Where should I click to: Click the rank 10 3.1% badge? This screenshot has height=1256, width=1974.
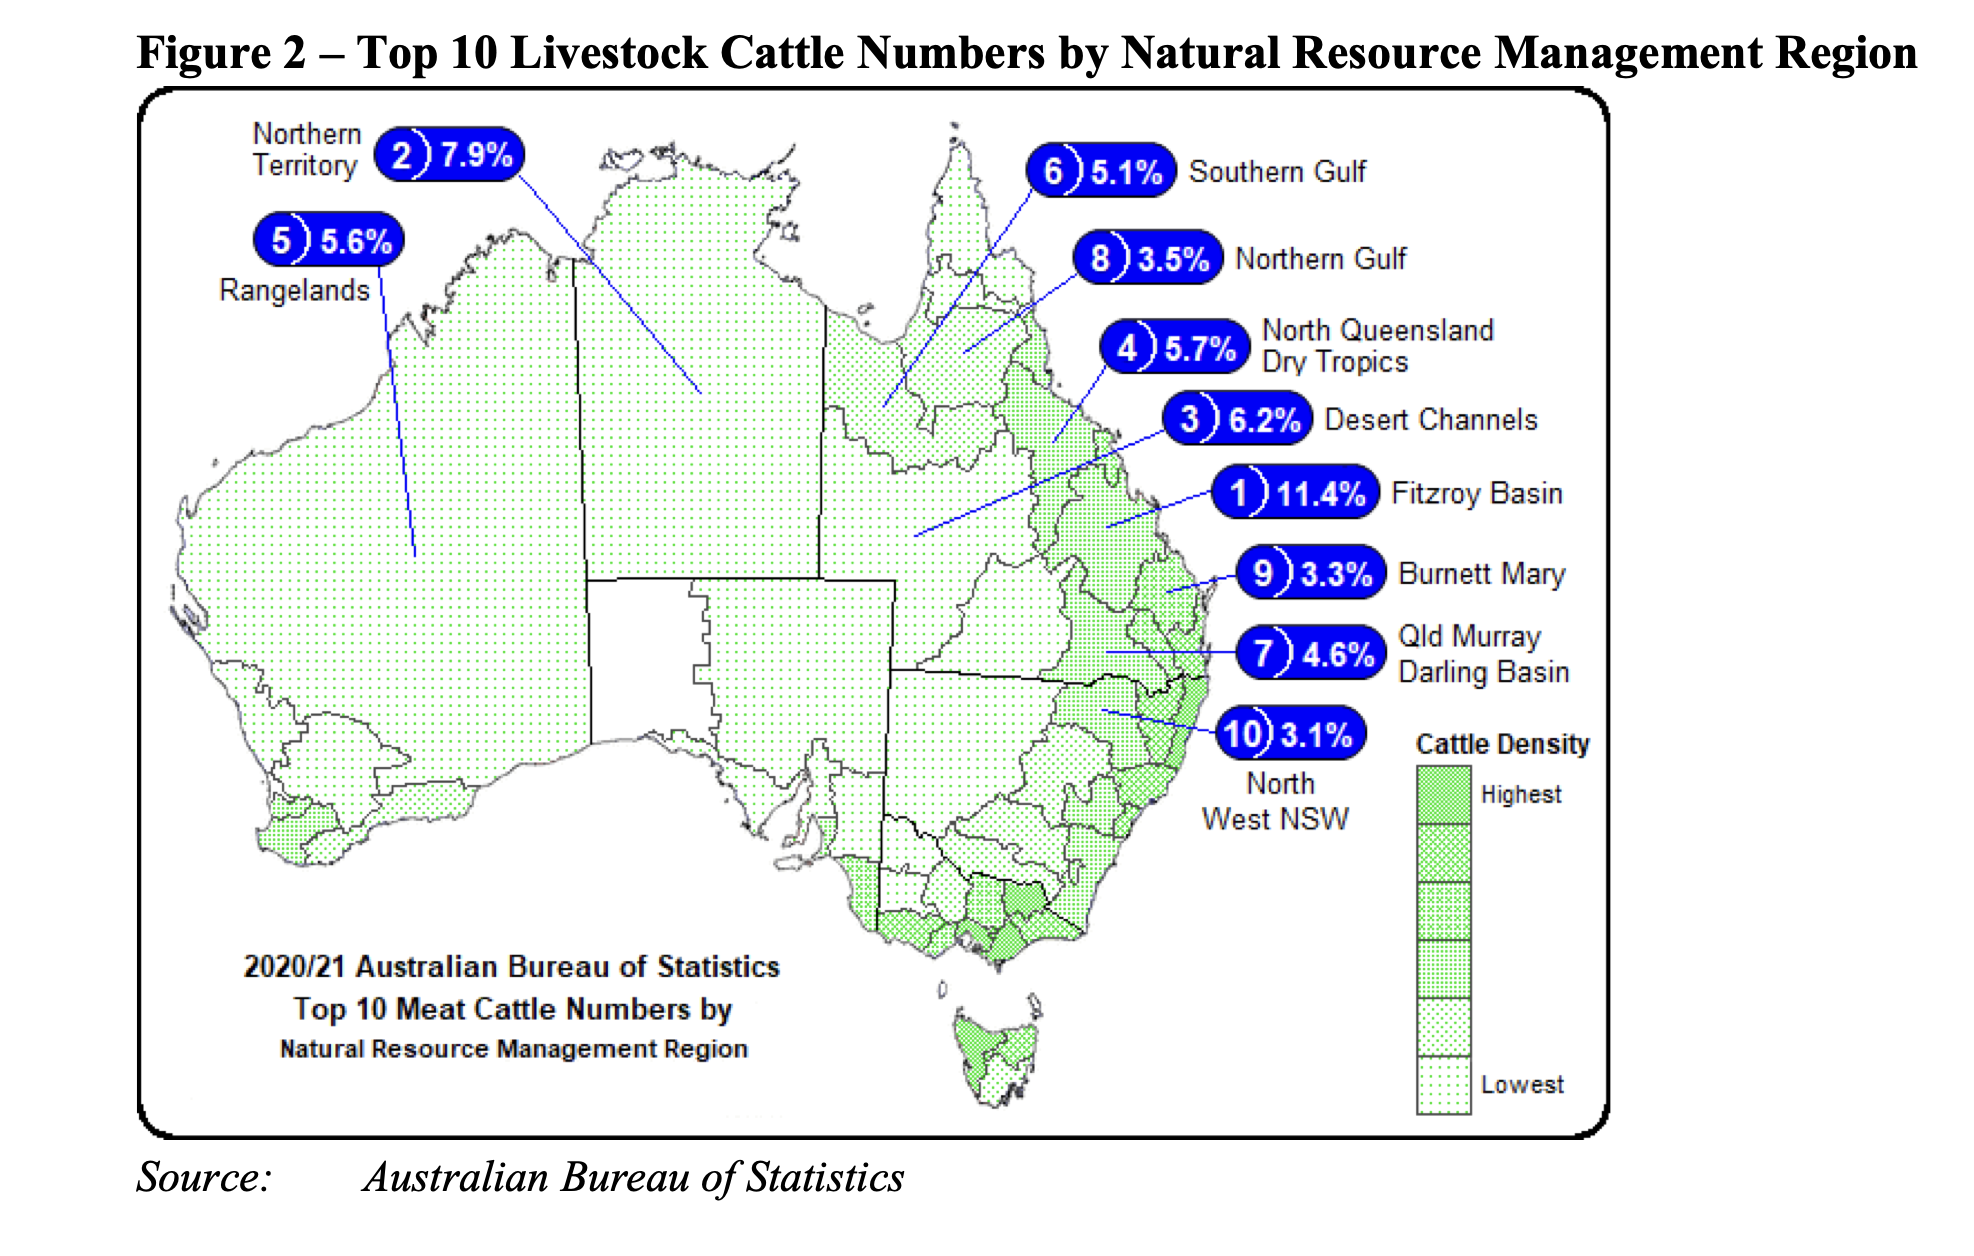point(1291,735)
